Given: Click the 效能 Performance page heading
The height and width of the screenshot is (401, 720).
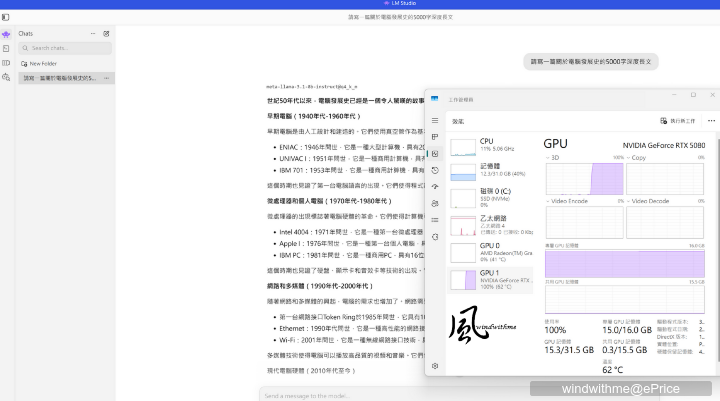Looking at the screenshot, I should click(458, 121).
